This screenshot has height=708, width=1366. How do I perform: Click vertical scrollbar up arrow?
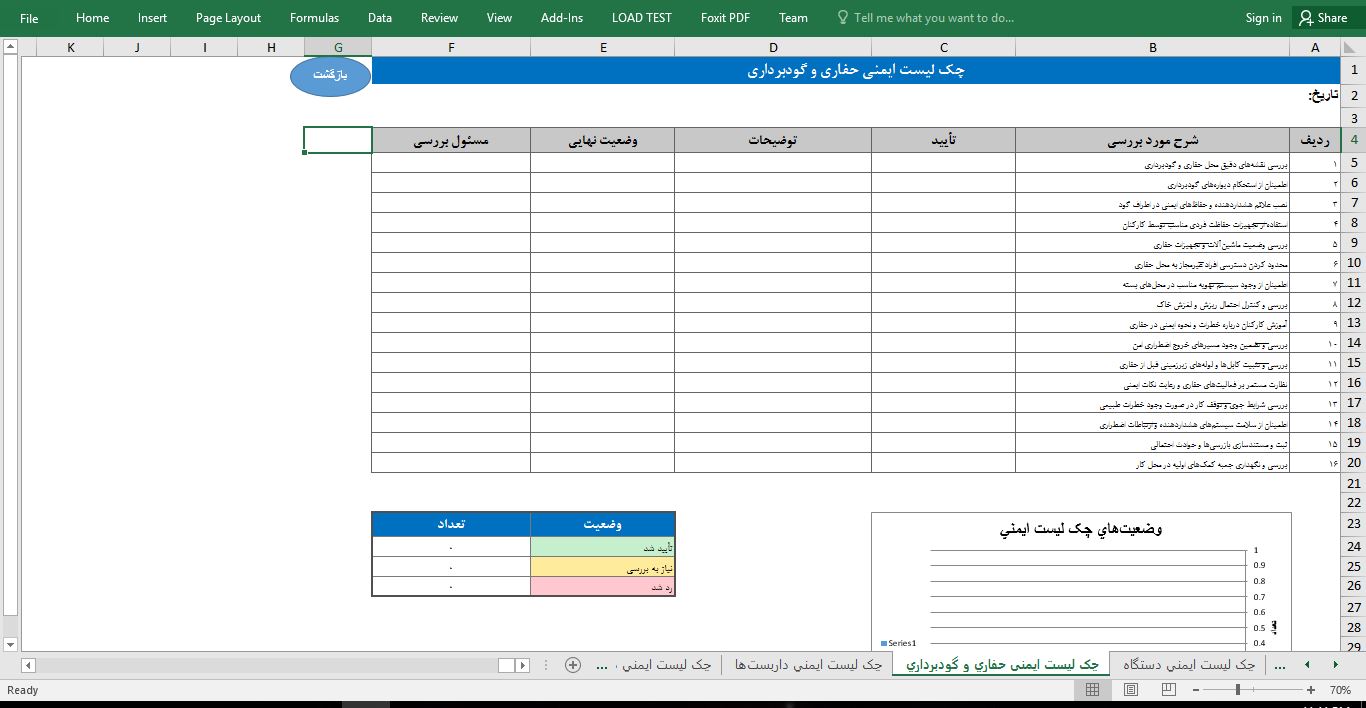coord(9,48)
